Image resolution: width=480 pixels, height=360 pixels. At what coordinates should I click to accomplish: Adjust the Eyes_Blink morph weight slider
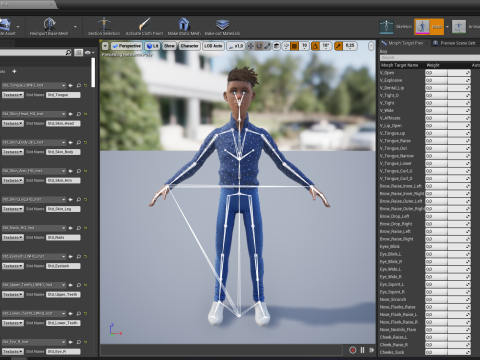[x=448, y=247]
